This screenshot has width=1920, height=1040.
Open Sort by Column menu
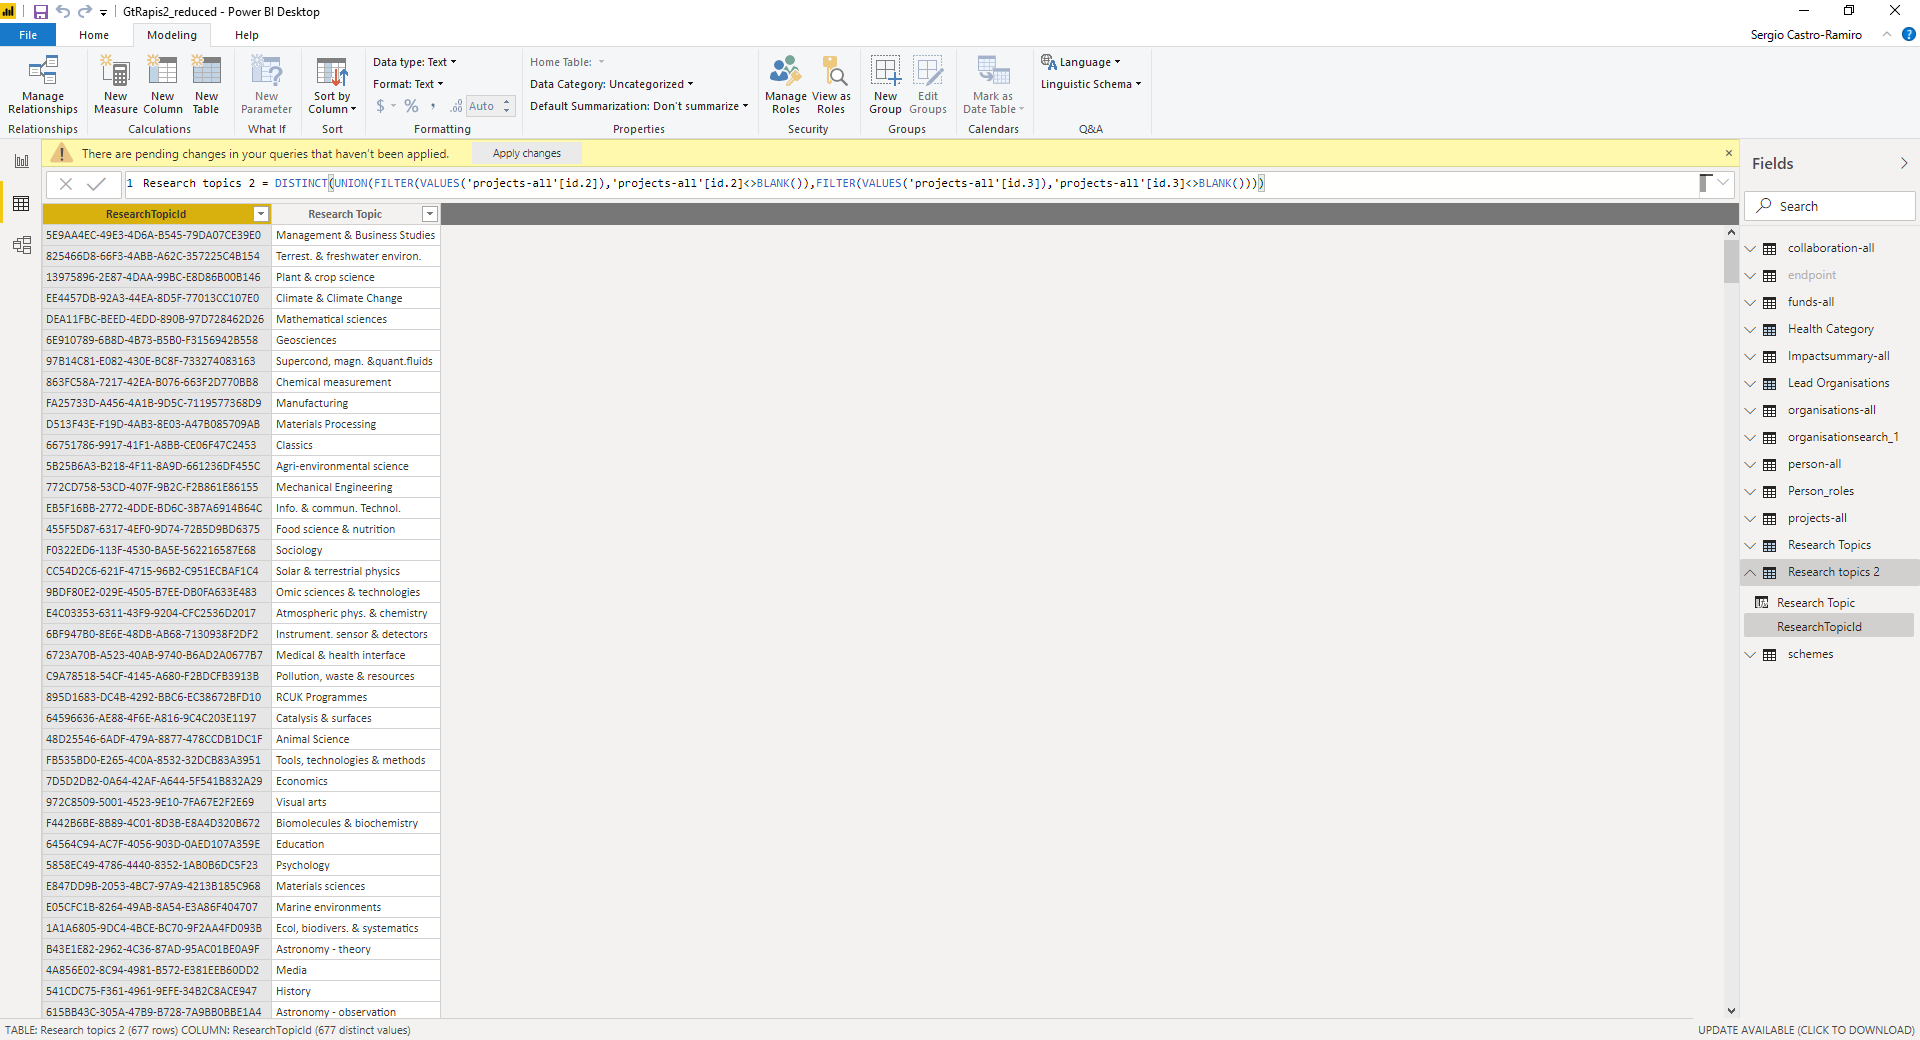coord(332,85)
